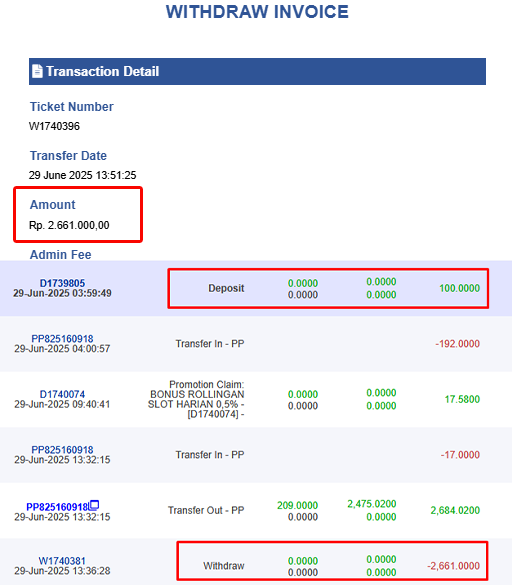Click the Admin Fee label

click(60, 254)
